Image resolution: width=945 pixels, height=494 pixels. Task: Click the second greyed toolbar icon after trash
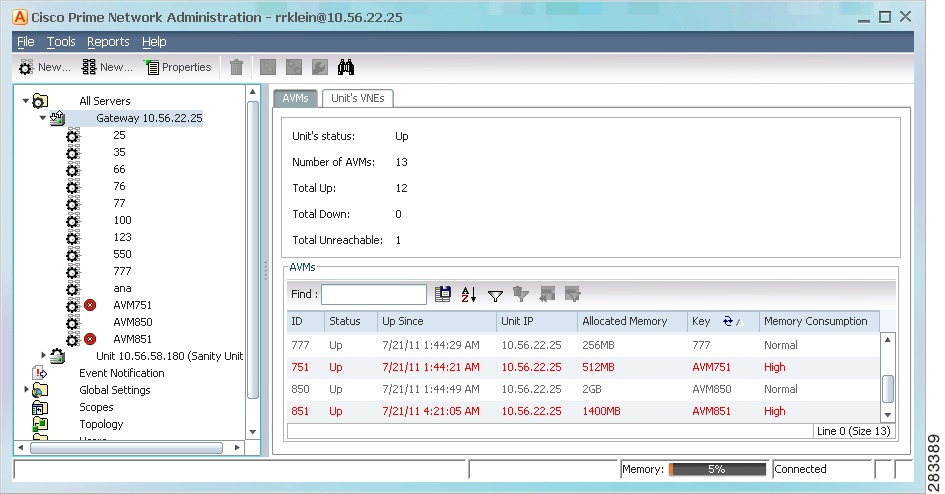[294, 67]
